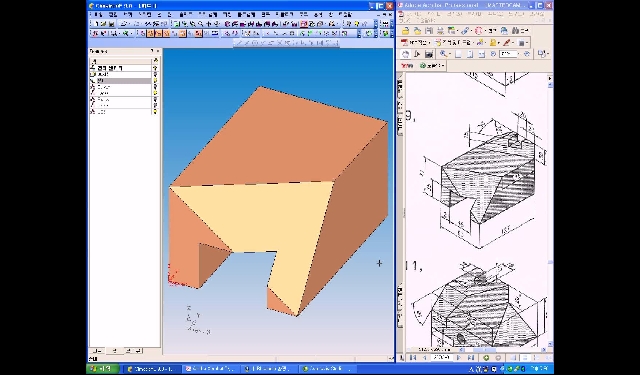640x375 pixels.
Task: Click the Fit Page icon in Acrobat
Action: 470,54
